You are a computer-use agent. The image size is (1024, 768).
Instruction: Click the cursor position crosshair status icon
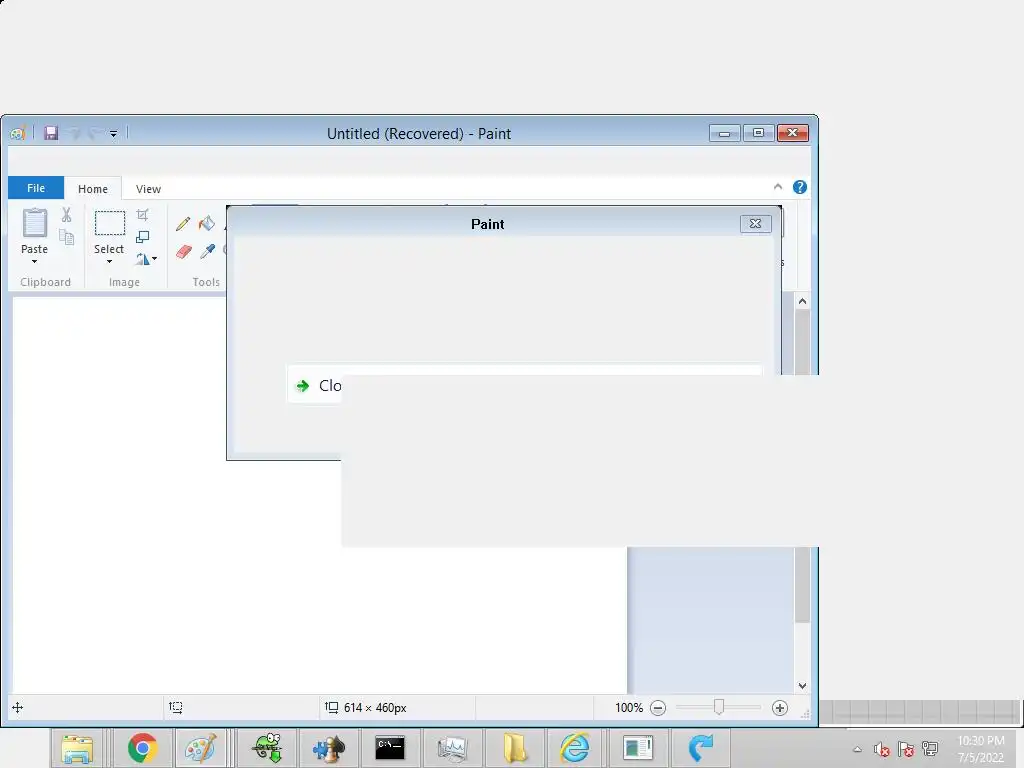[18, 707]
